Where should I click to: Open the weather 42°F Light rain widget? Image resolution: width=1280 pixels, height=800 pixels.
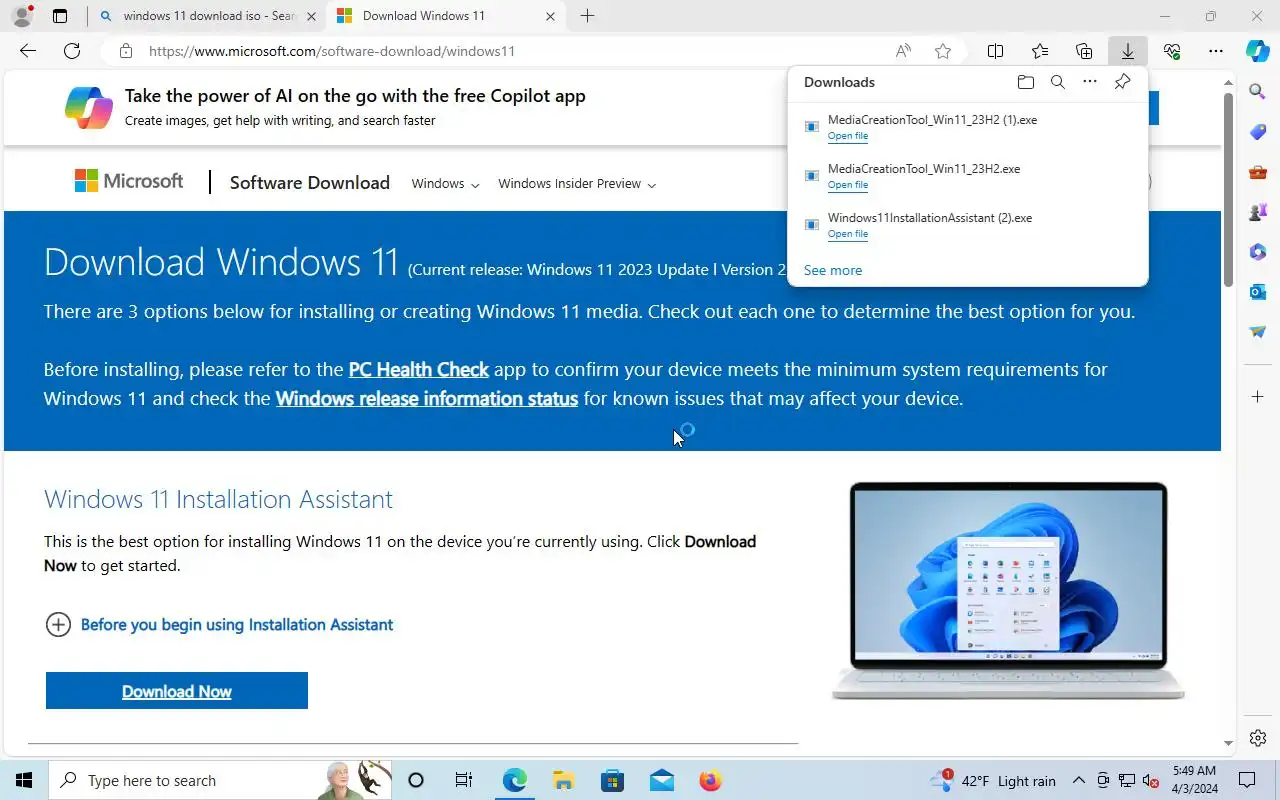[x=992, y=781]
